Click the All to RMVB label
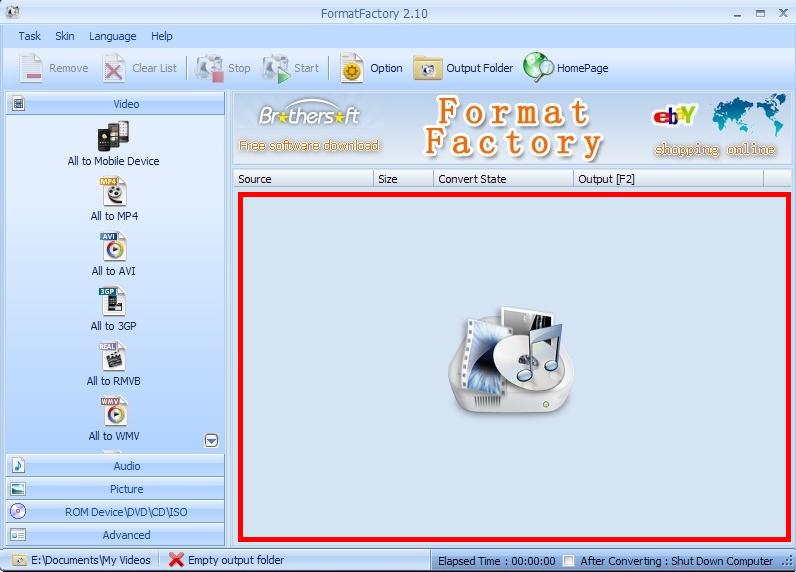Viewport: 796px width, 572px height. 114,381
